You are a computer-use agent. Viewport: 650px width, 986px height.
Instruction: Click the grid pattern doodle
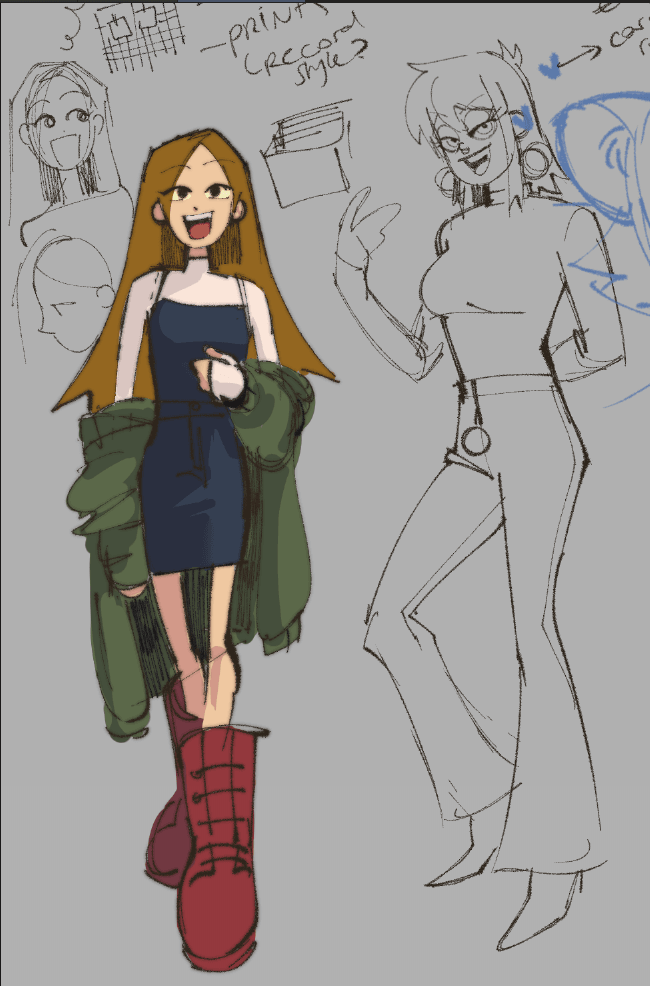click(141, 35)
